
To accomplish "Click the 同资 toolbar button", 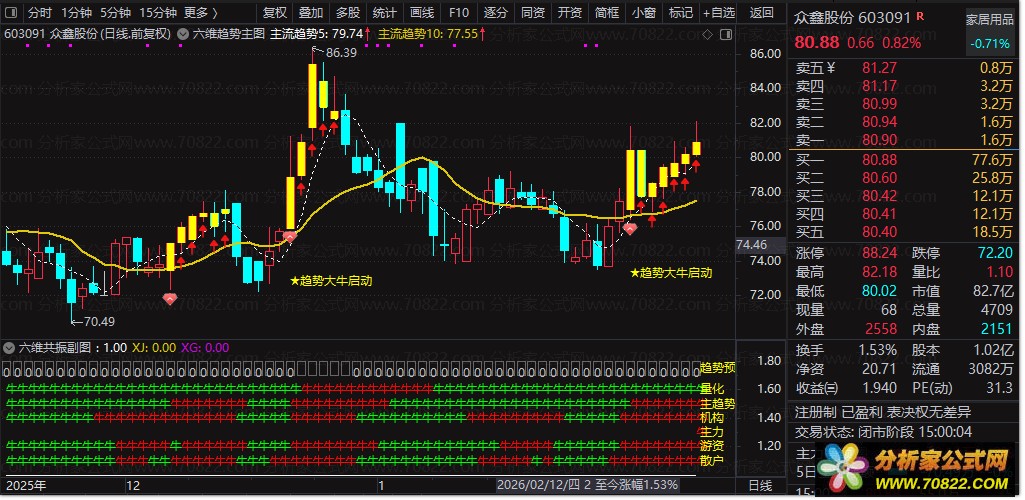I will click(x=533, y=12).
